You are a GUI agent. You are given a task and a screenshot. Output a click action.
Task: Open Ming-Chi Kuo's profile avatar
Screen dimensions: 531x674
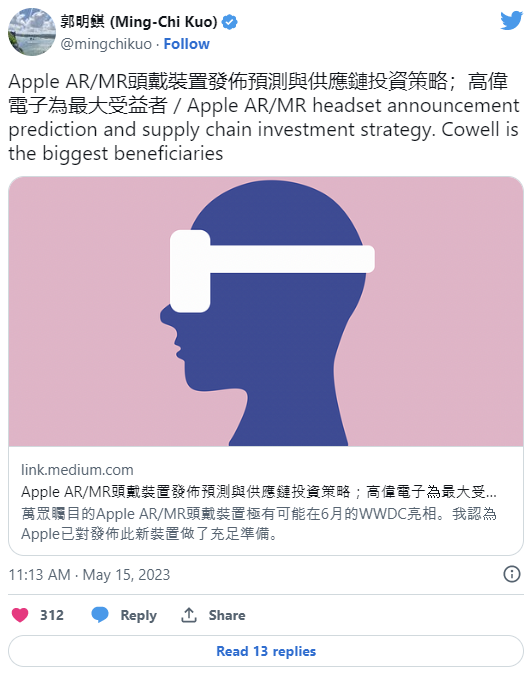pos(32,32)
